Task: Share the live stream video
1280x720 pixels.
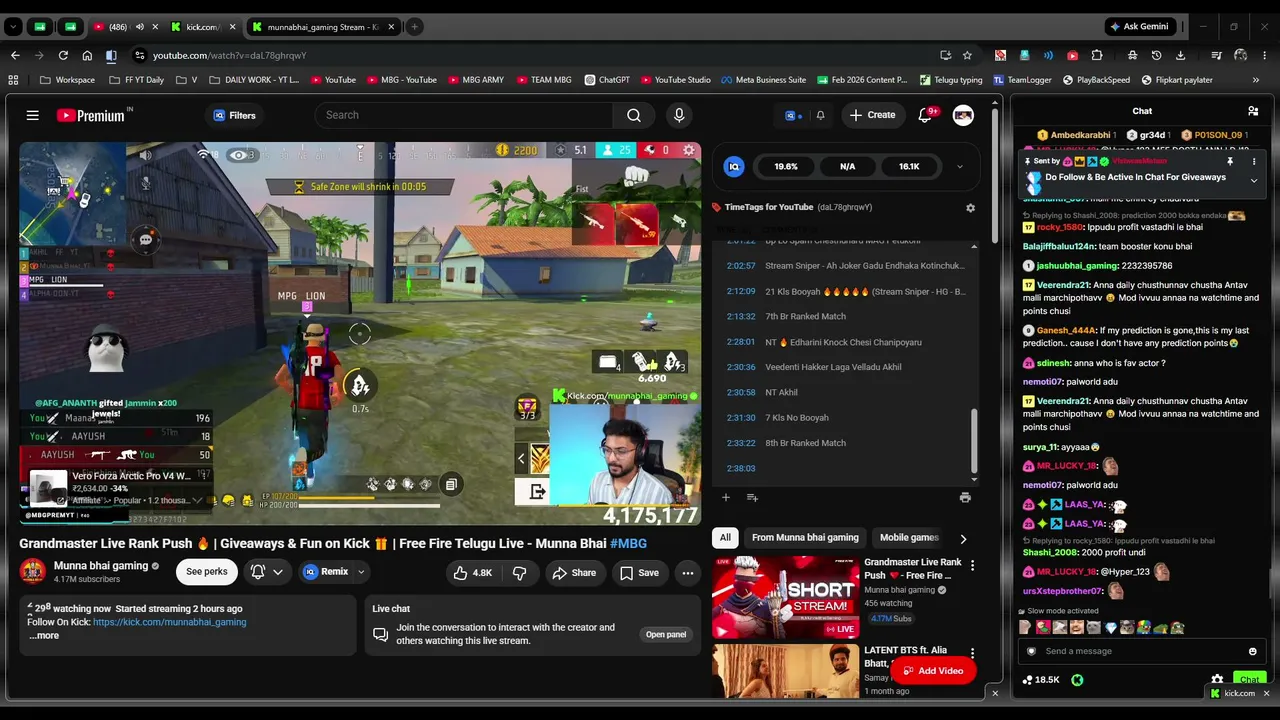Action: [574, 573]
